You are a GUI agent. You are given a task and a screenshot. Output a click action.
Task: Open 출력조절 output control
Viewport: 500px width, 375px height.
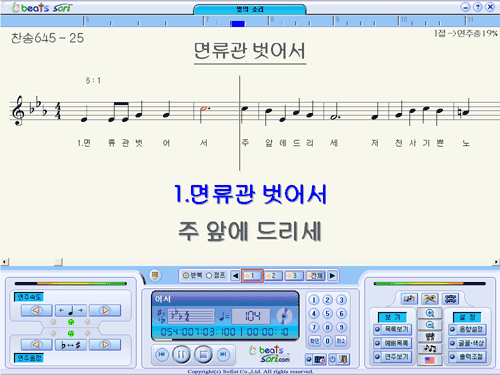(467, 357)
